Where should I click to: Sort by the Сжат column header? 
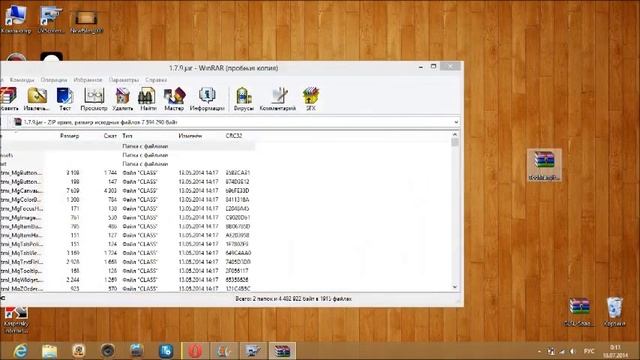click(x=110, y=136)
